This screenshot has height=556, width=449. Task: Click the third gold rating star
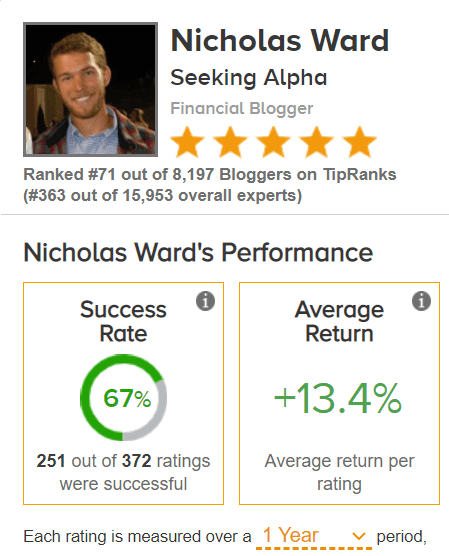coord(273,142)
